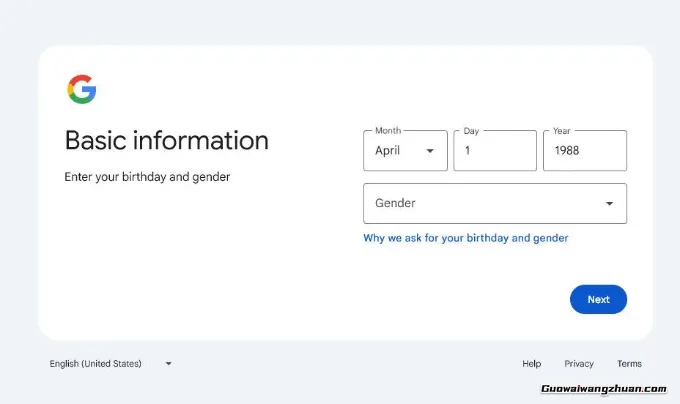Open the Month dropdown showing April
The width and height of the screenshot is (680, 404).
[x=404, y=151]
